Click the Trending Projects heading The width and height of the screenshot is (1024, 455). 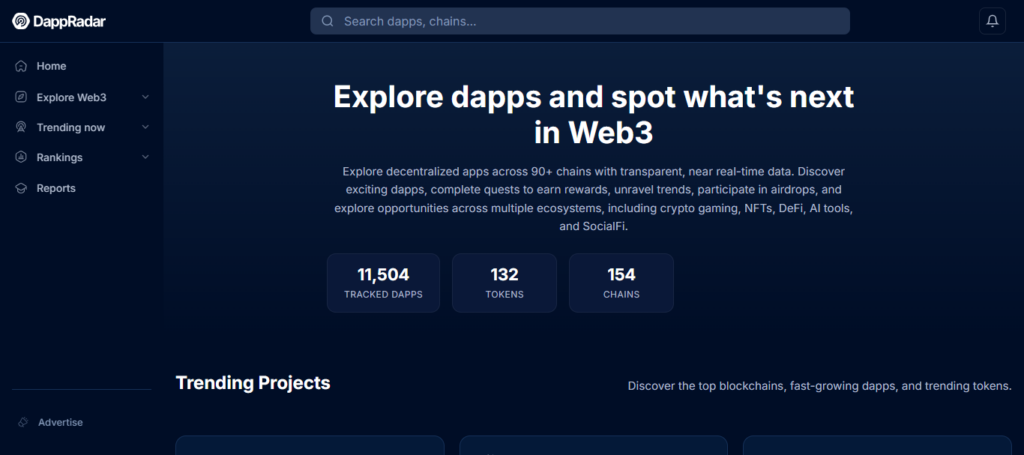(253, 383)
